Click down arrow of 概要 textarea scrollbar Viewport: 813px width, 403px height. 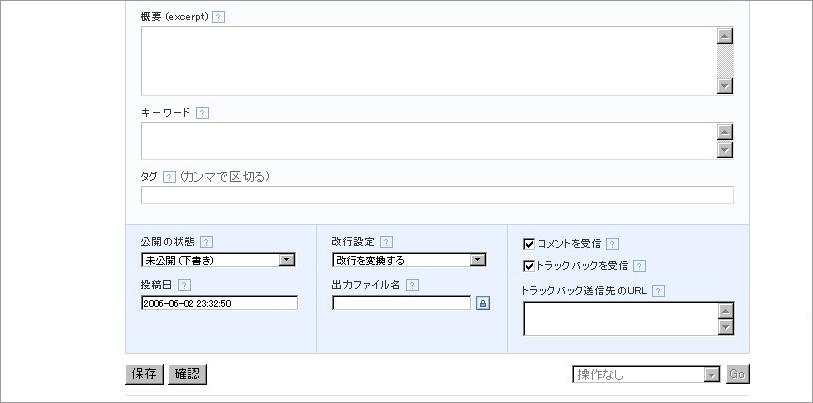pyautogui.click(x=725, y=86)
